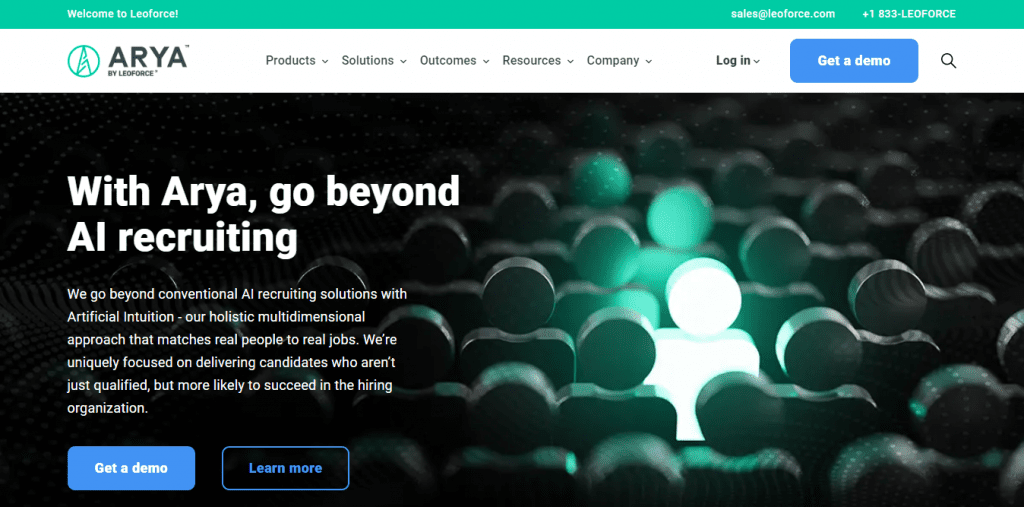Open the Company menu
The height and width of the screenshot is (507, 1024).
(x=619, y=61)
